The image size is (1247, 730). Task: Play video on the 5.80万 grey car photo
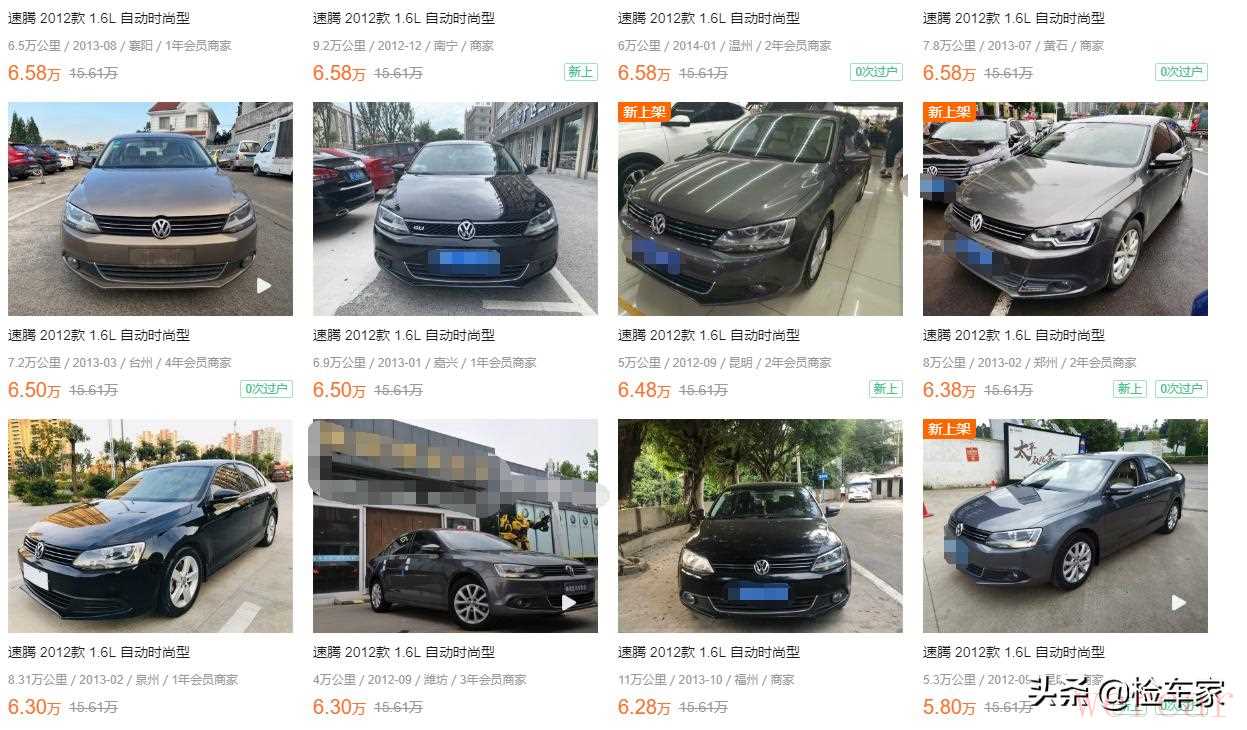pos(1179,603)
